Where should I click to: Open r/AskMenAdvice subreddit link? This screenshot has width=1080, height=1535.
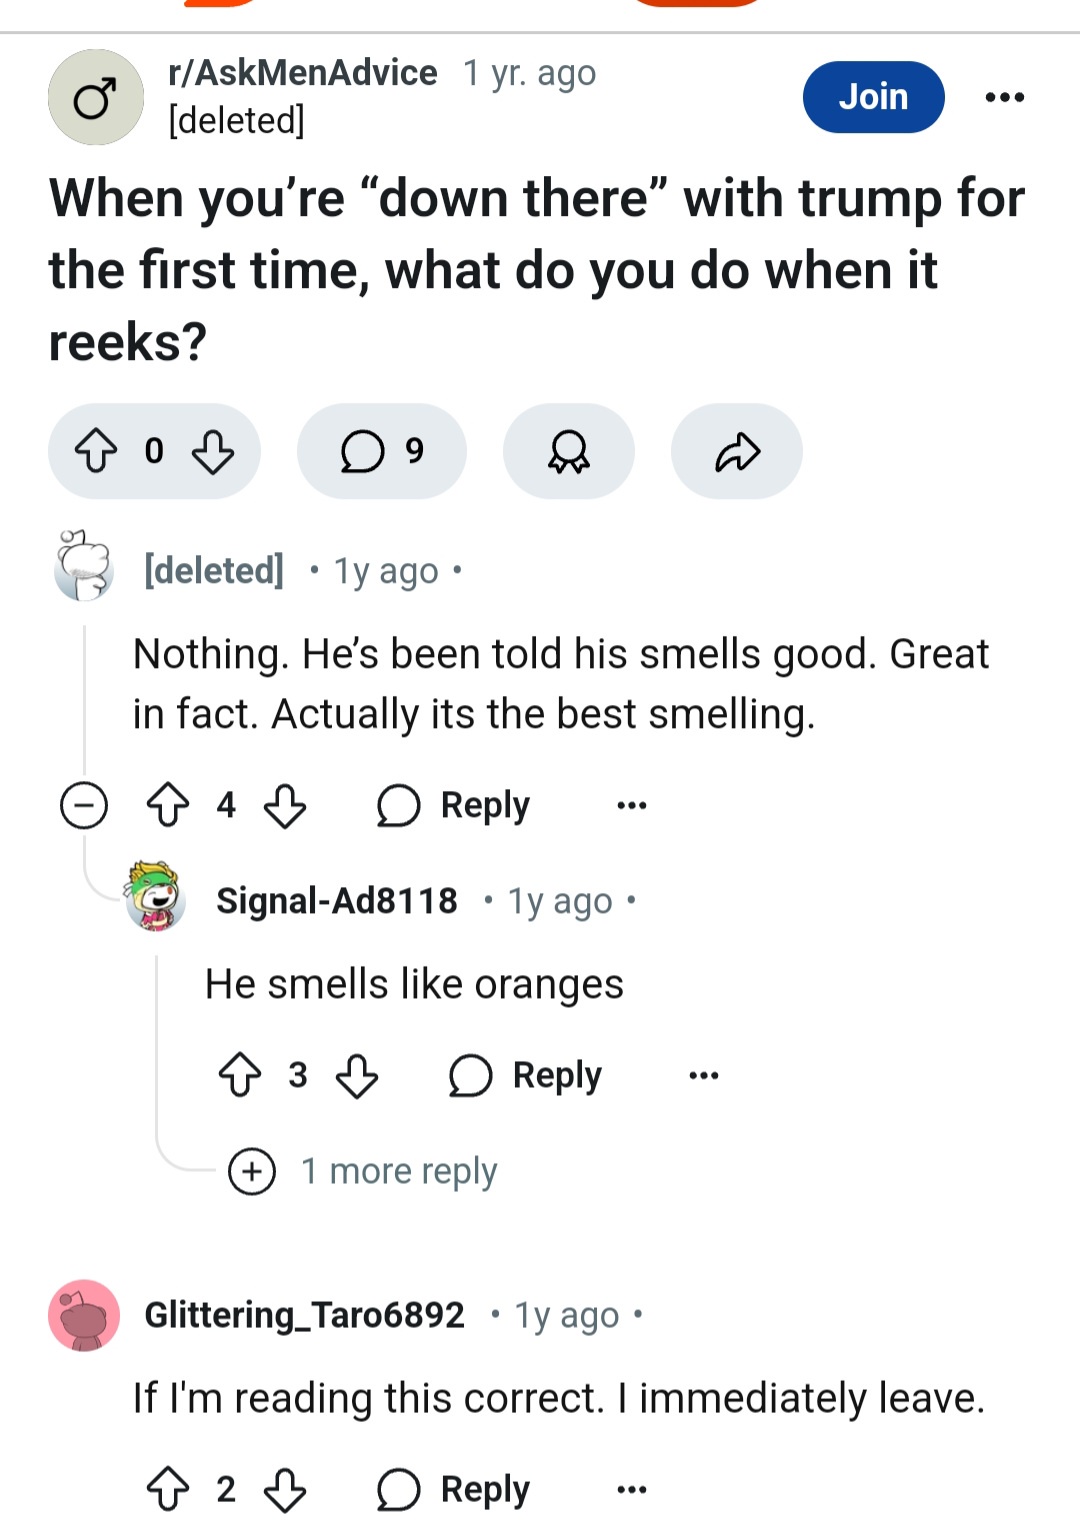click(303, 73)
